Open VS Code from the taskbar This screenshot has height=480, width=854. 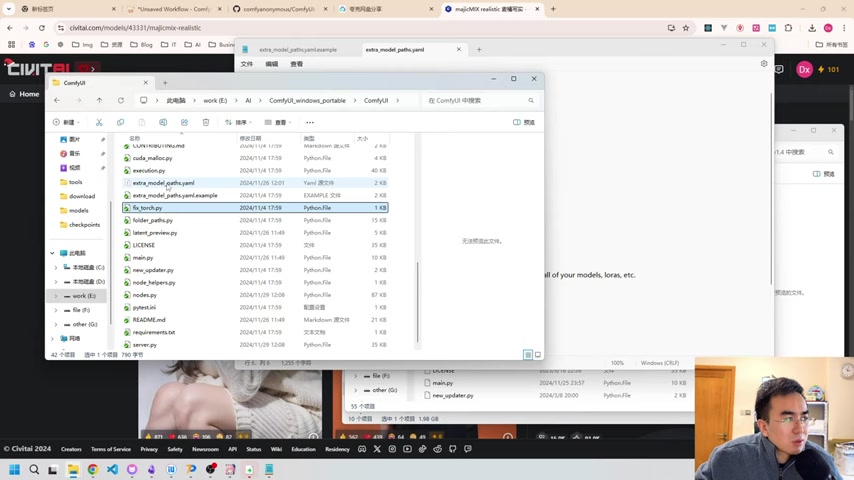(x=112, y=469)
